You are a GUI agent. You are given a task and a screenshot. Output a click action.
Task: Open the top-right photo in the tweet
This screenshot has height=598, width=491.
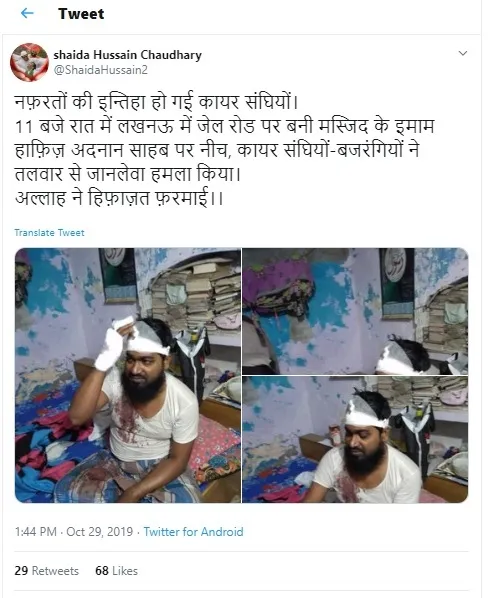tap(355, 311)
